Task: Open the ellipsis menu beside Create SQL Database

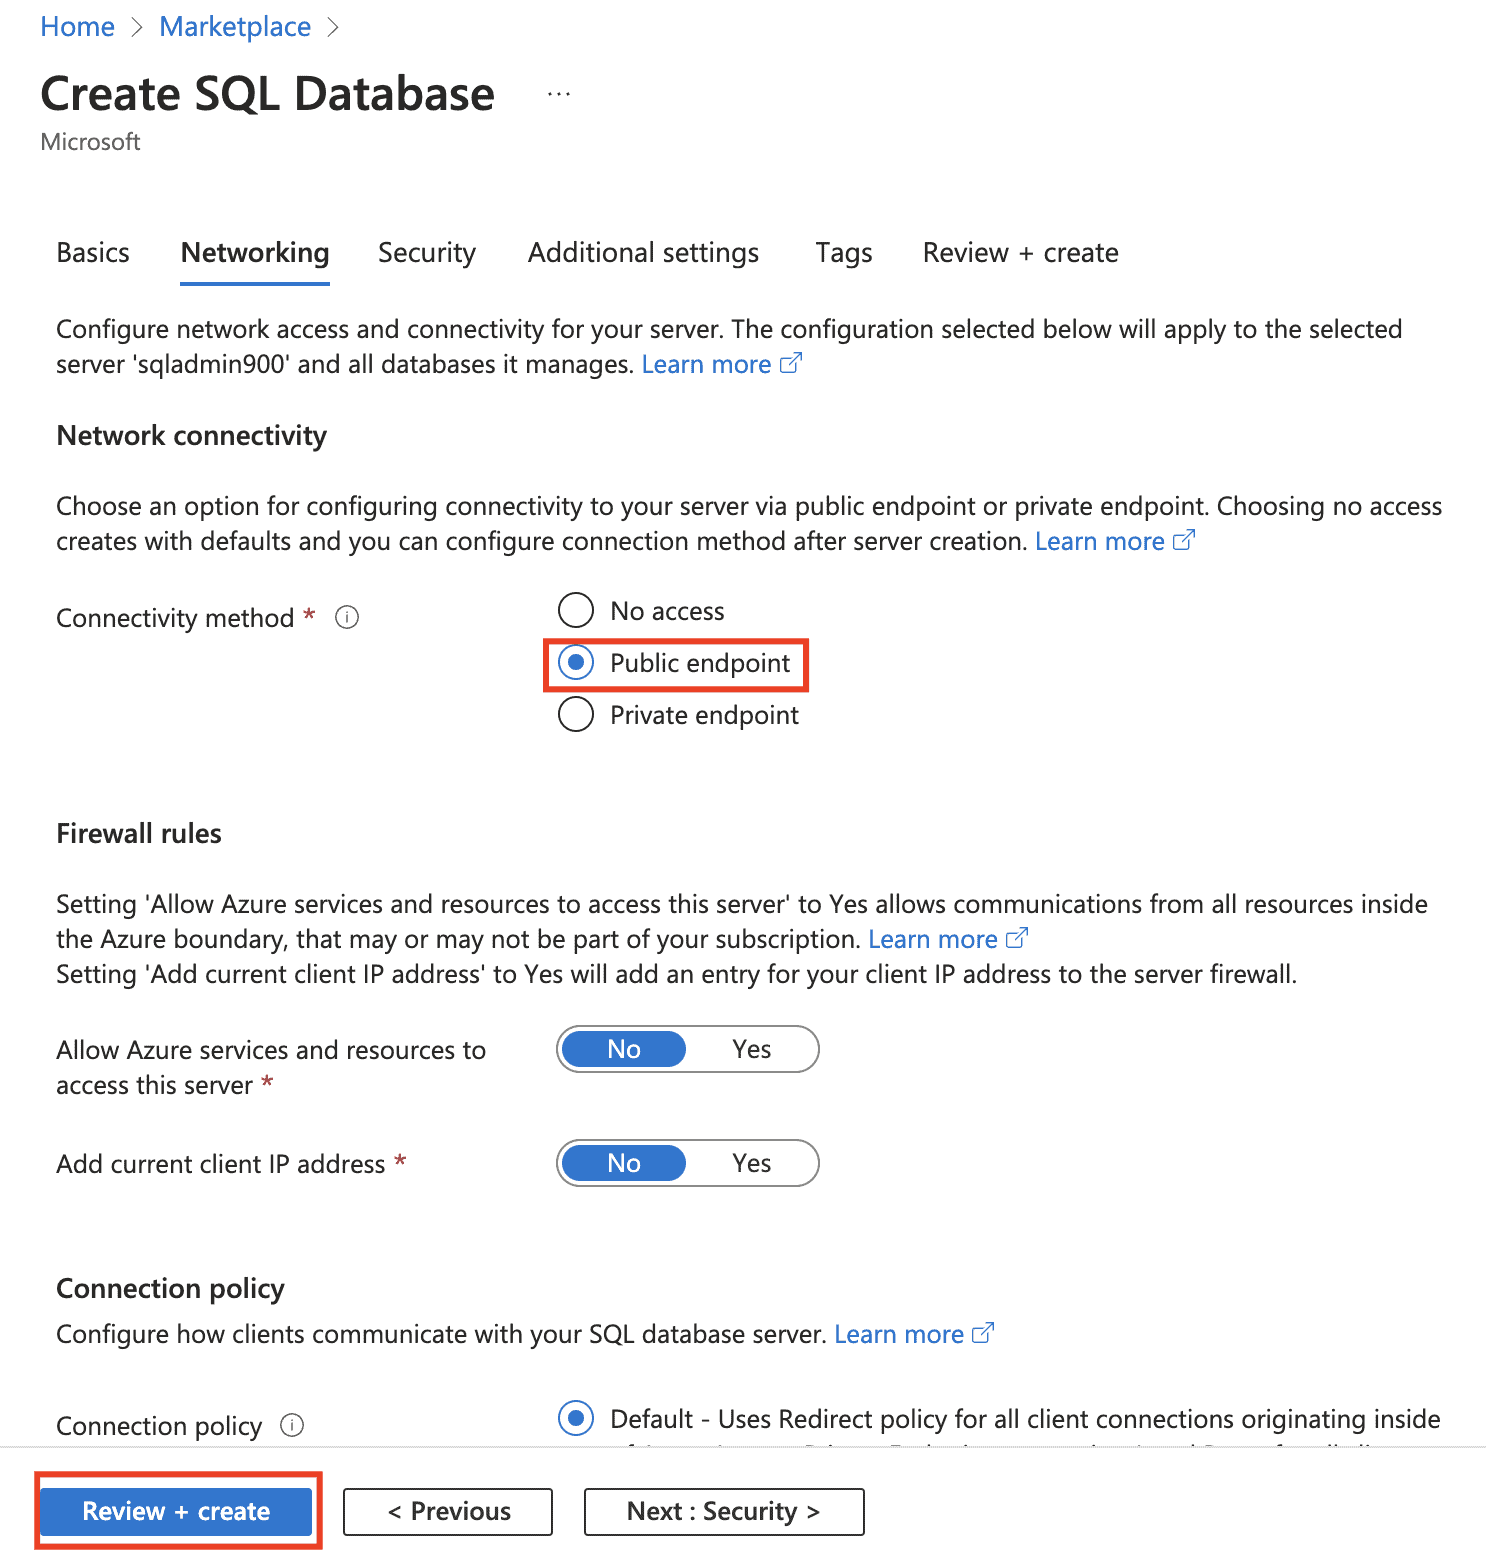Action: pyautogui.click(x=559, y=94)
